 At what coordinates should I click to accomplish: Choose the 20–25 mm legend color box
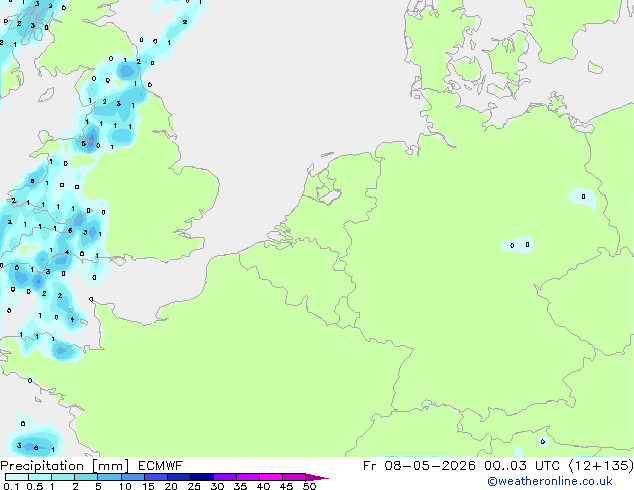coord(178,477)
